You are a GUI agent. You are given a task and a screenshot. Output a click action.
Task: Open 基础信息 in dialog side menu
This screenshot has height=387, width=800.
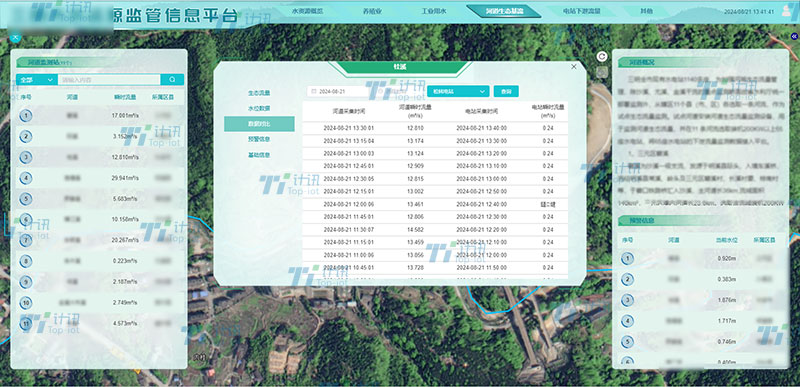[x=259, y=155]
